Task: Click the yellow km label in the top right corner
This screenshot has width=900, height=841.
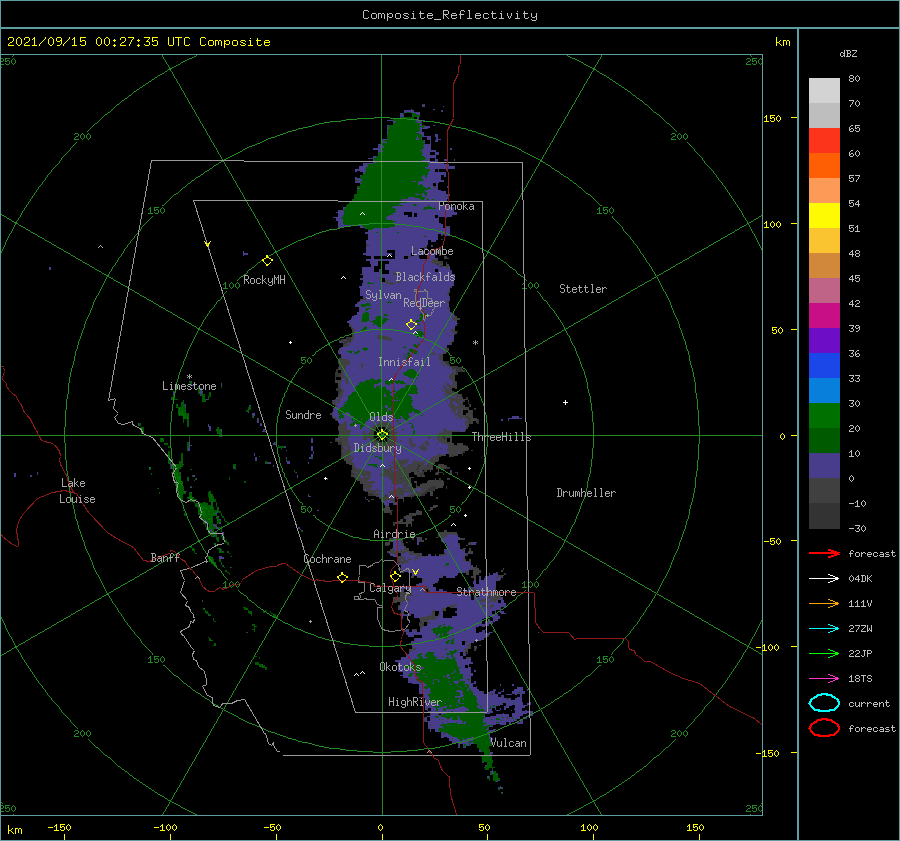Action: [x=782, y=42]
